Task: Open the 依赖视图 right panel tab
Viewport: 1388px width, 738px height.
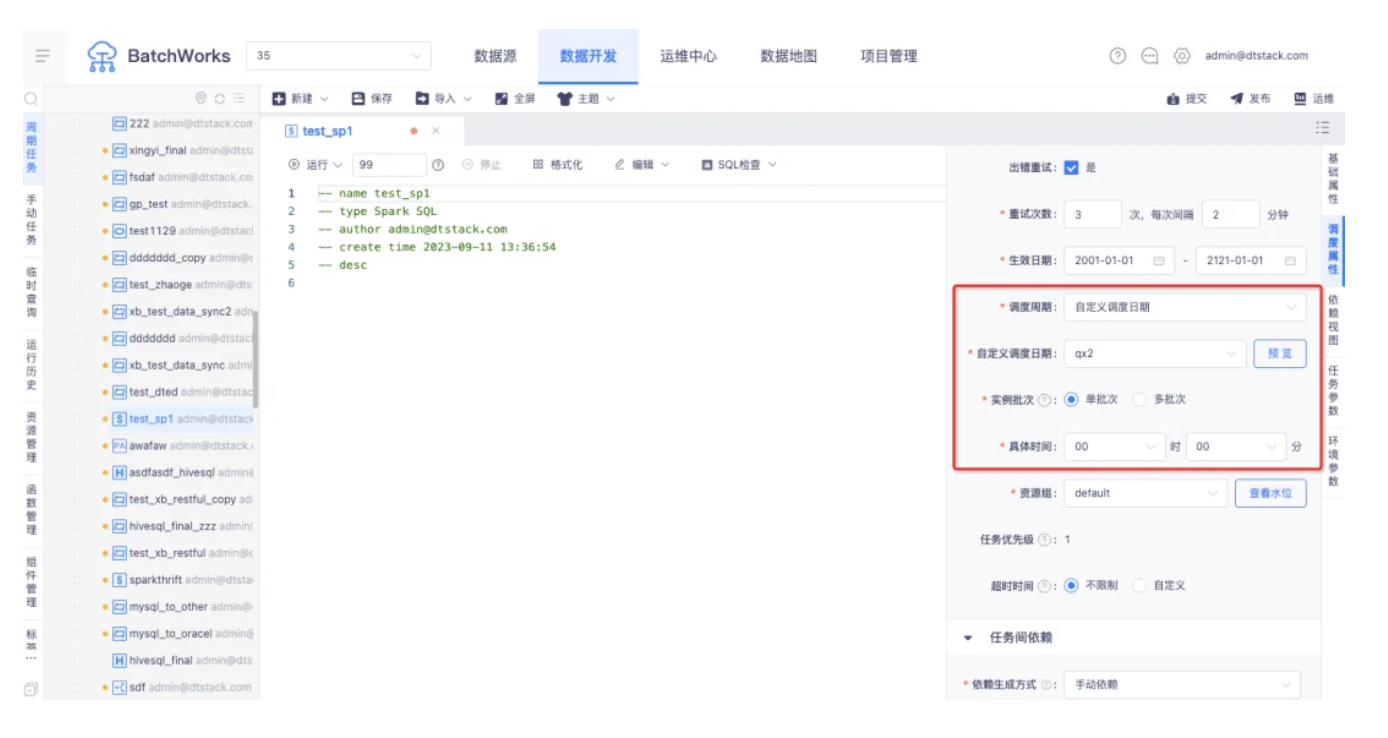Action: 1333,319
